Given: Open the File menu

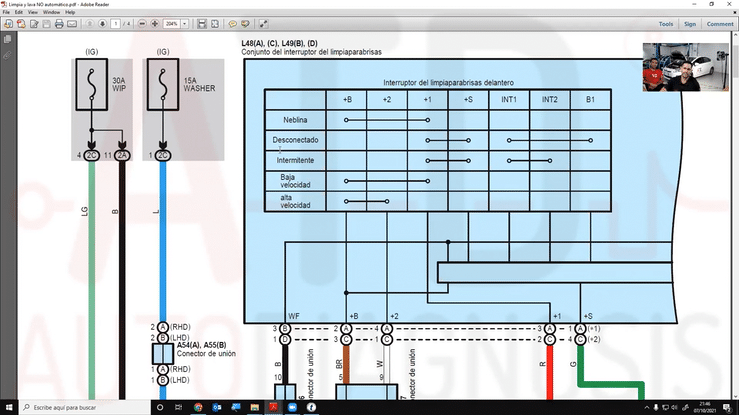Looking at the screenshot, I should pyautogui.click(x=6, y=12).
